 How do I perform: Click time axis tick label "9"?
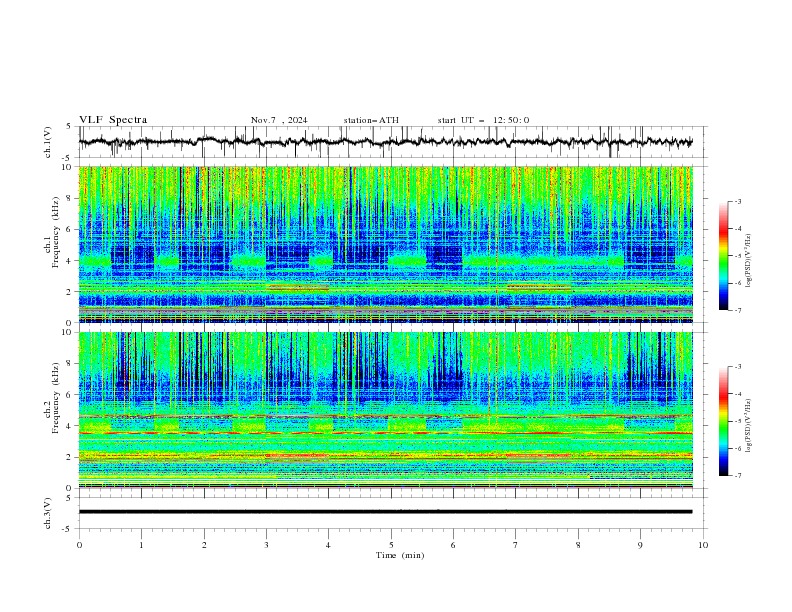click(x=640, y=545)
